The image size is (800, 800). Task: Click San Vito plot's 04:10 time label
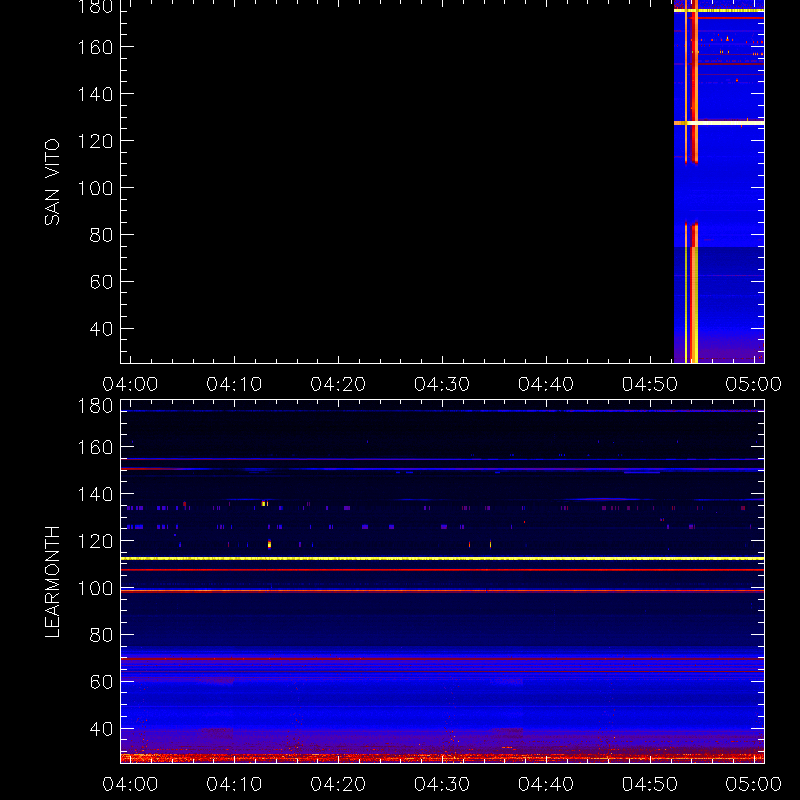(x=234, y=384)
